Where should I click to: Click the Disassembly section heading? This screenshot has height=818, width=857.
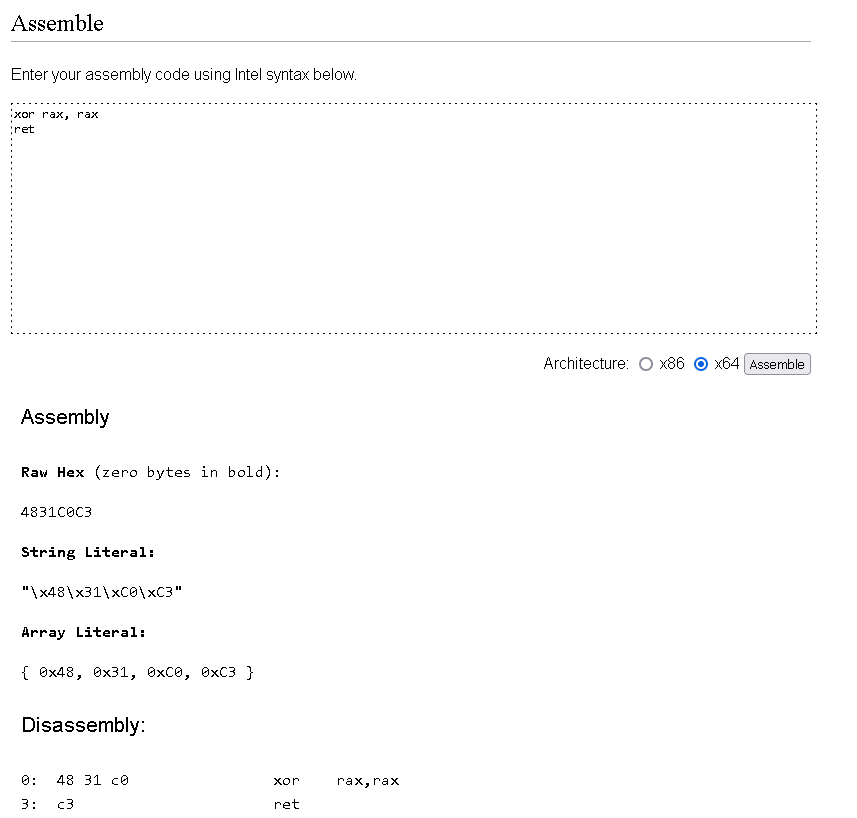click(83, 725)
